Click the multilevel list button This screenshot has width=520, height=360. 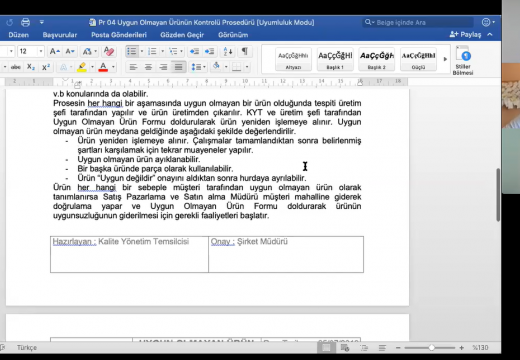click(173, 51)
